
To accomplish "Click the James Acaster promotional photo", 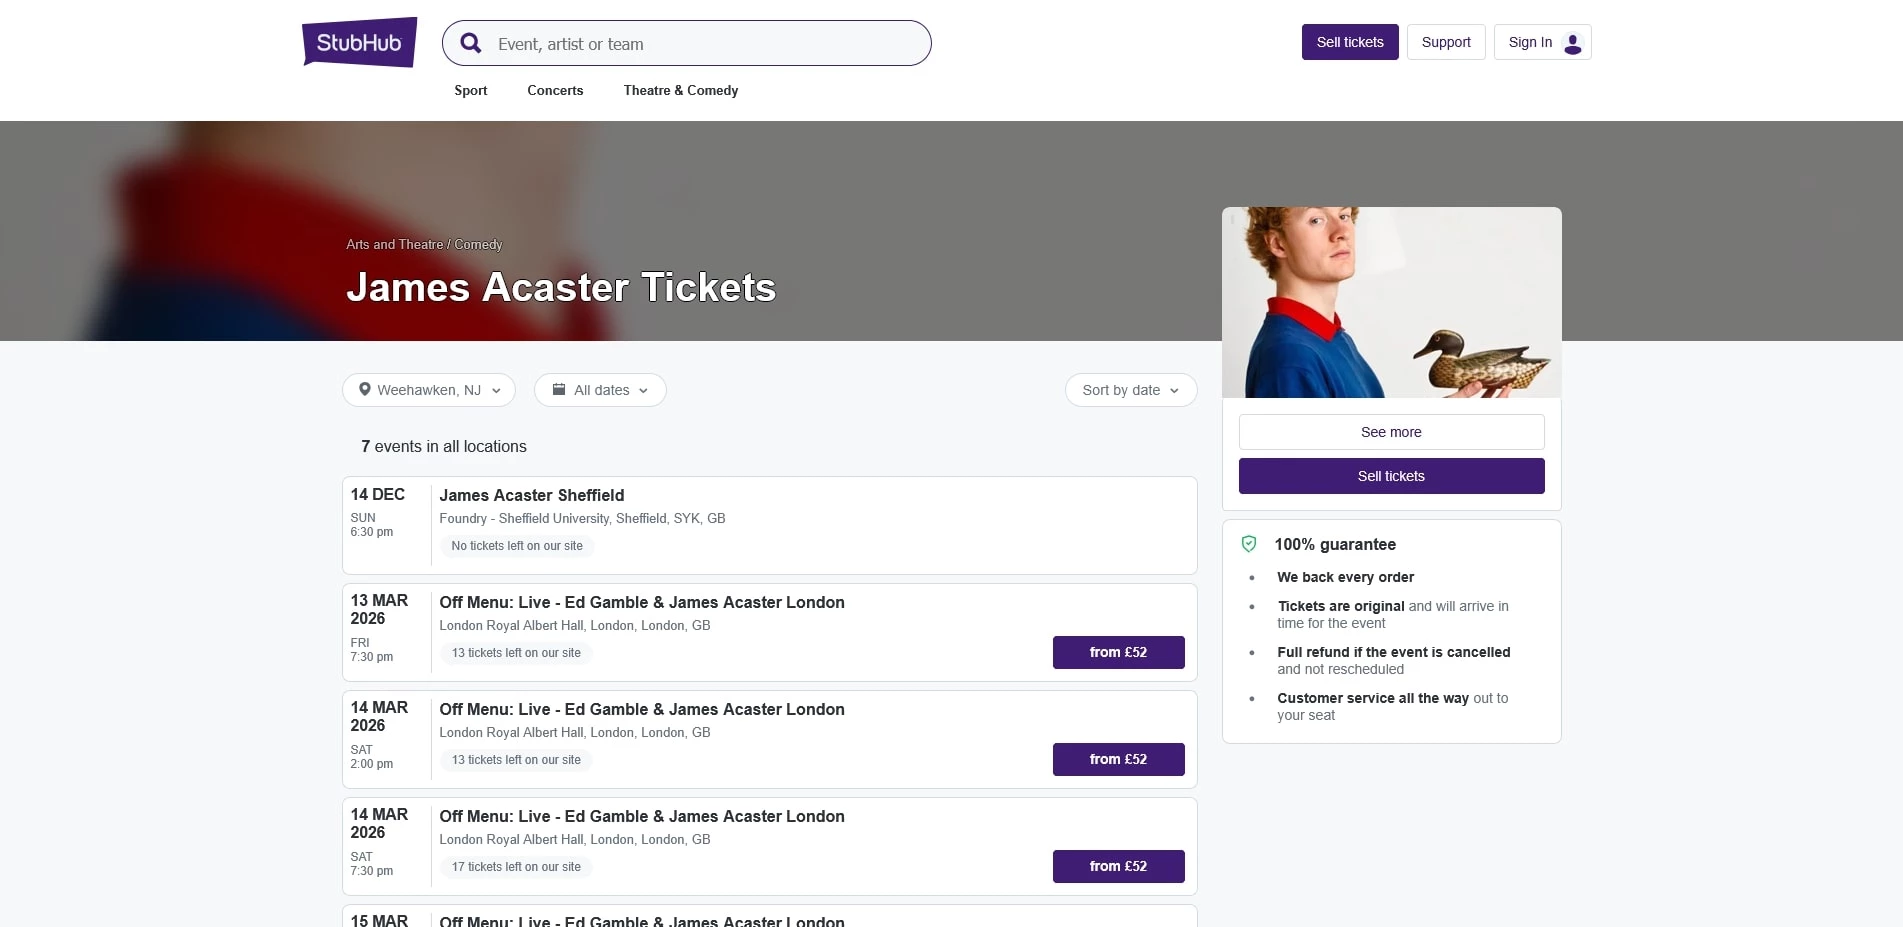I will click(x=1390, y=301).
